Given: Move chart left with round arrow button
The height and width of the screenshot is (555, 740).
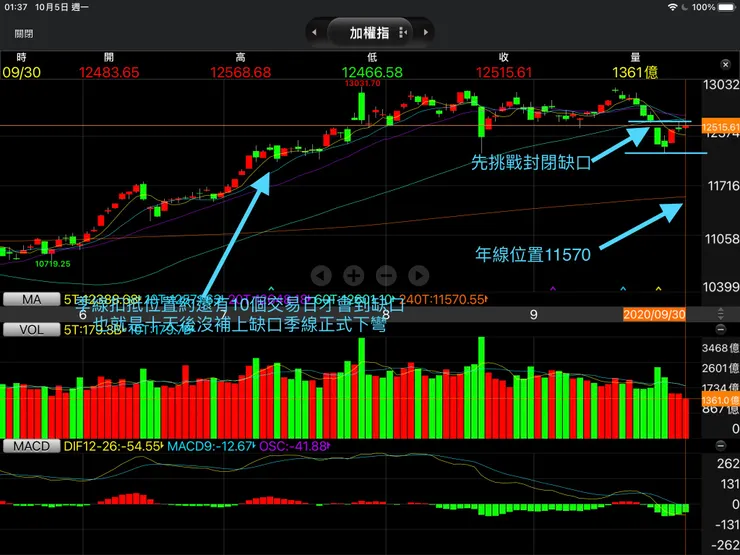Looking at the screenshot, I should coord(321,275).
